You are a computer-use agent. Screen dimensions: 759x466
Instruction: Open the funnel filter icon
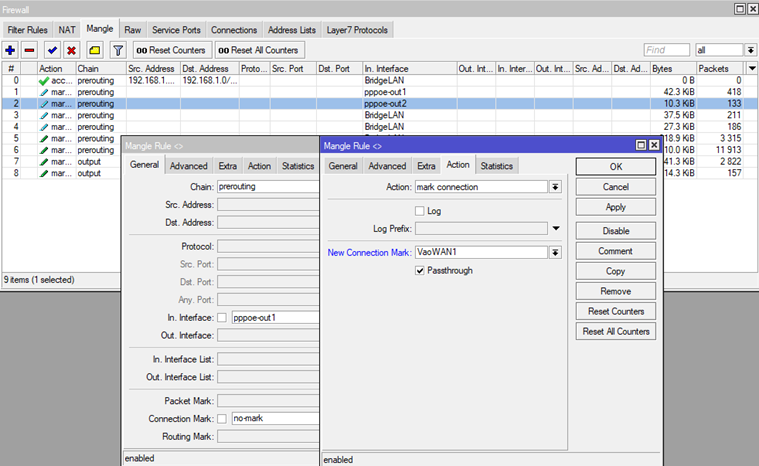(x=117, y=50)
